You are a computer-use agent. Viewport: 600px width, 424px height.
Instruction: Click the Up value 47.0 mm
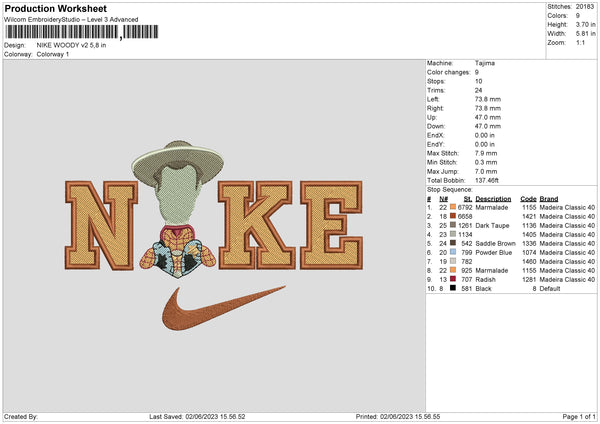click(488, 117)
